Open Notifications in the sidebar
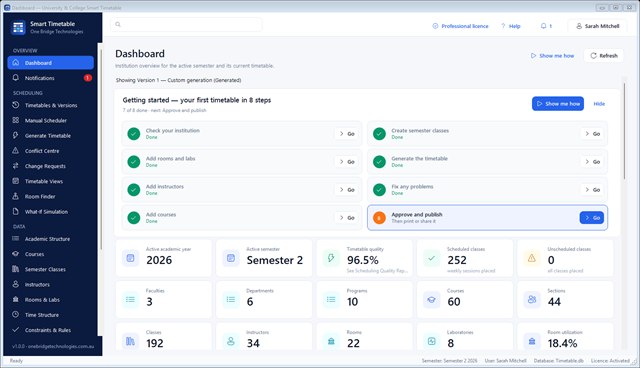This screenshot has height=368, width=640. [50, 78]
